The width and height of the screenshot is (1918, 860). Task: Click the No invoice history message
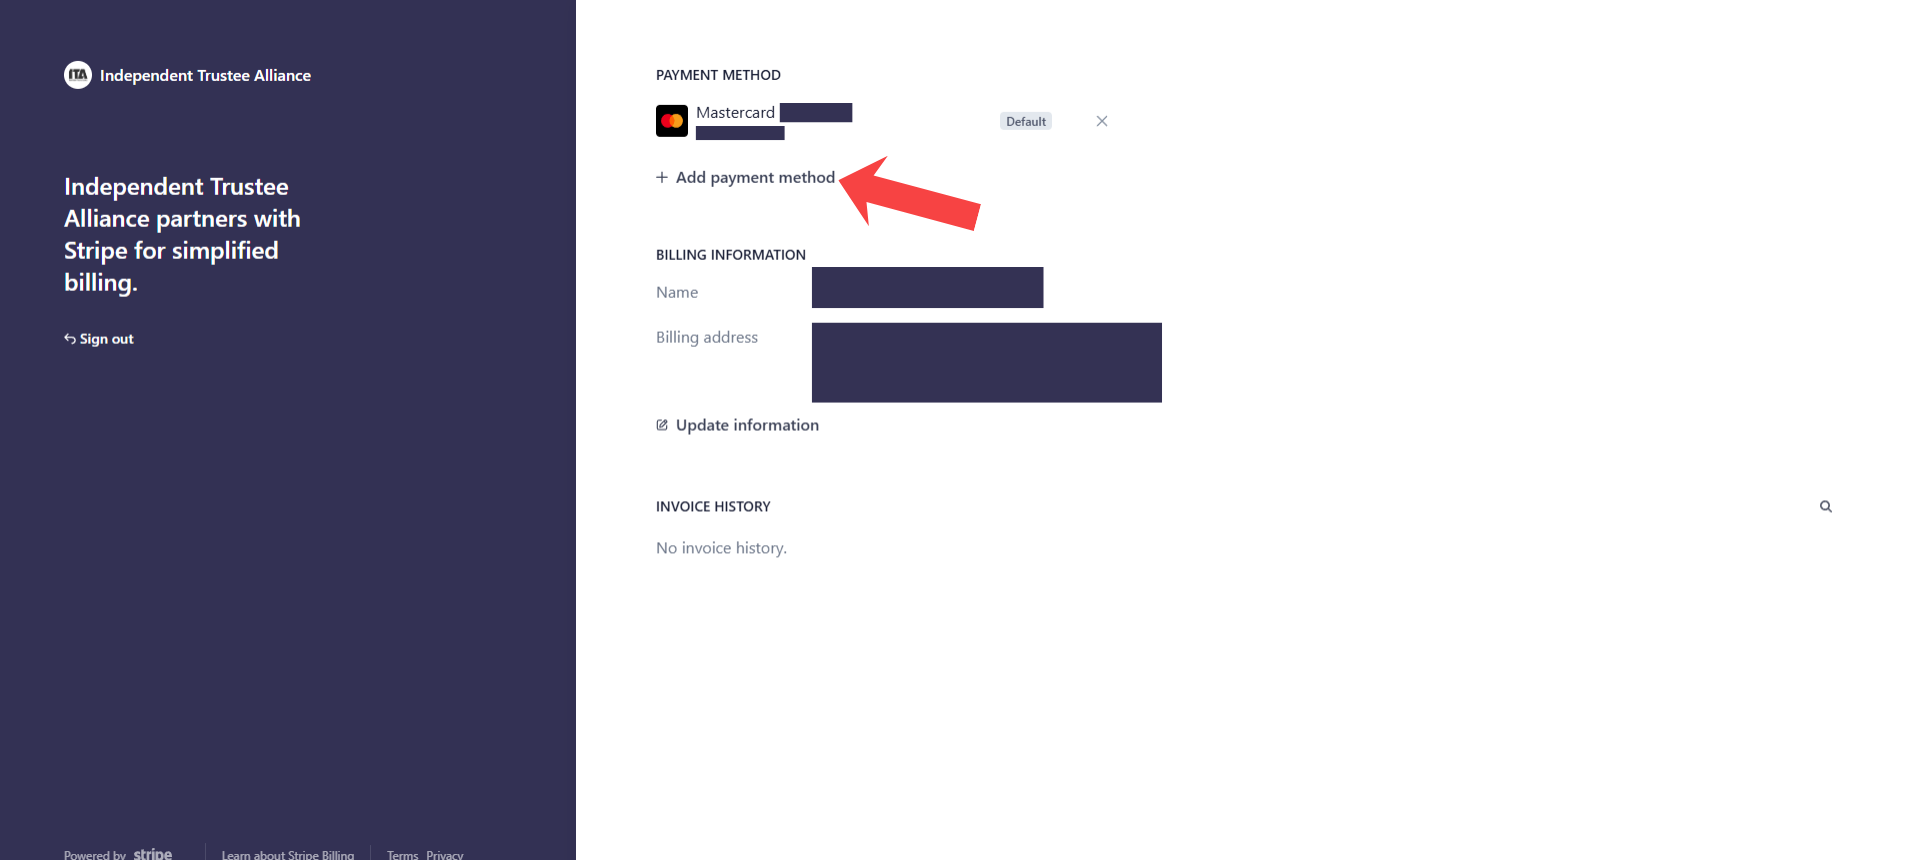coord(721,548)
